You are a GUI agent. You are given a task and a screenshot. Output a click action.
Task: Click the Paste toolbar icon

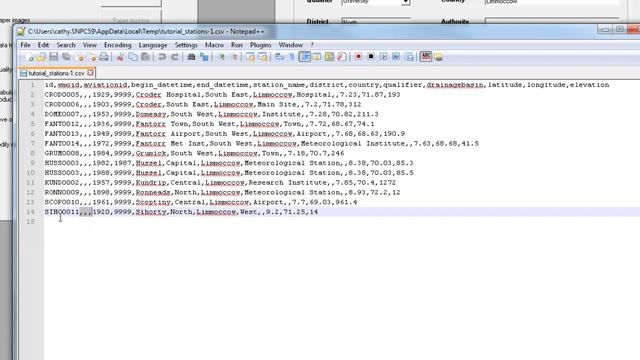tap(145, 57)
